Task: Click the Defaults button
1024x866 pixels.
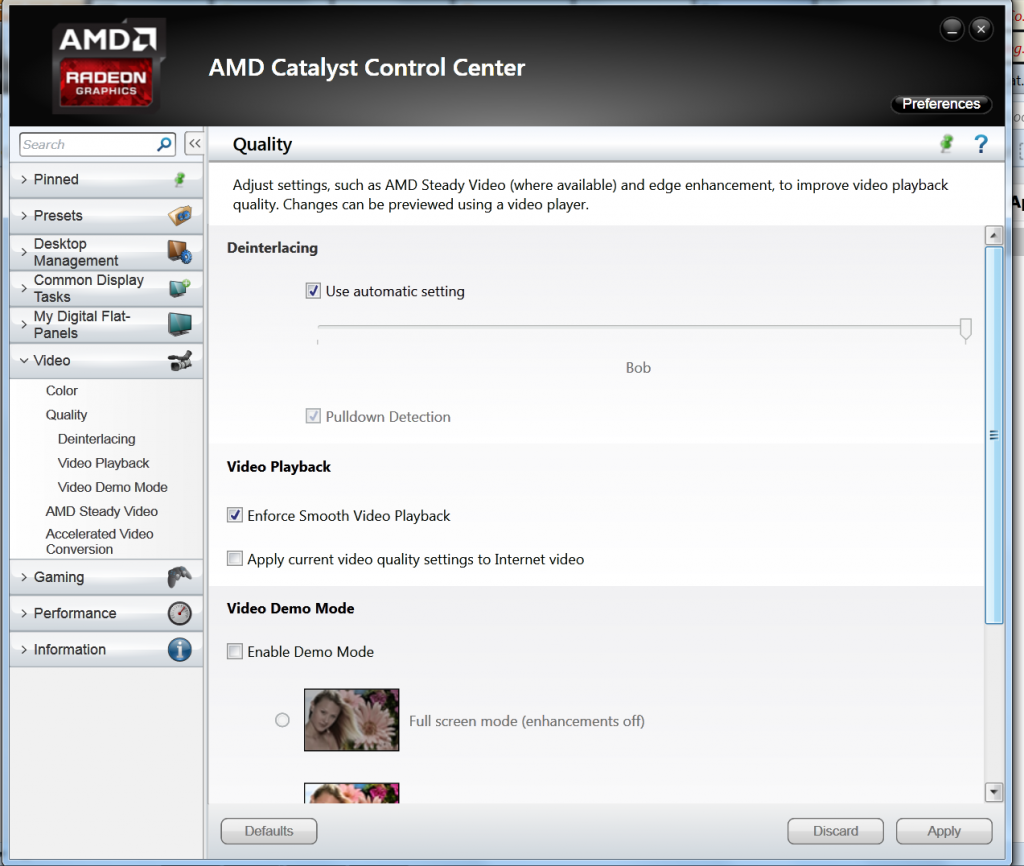Action: coord(269,831)
